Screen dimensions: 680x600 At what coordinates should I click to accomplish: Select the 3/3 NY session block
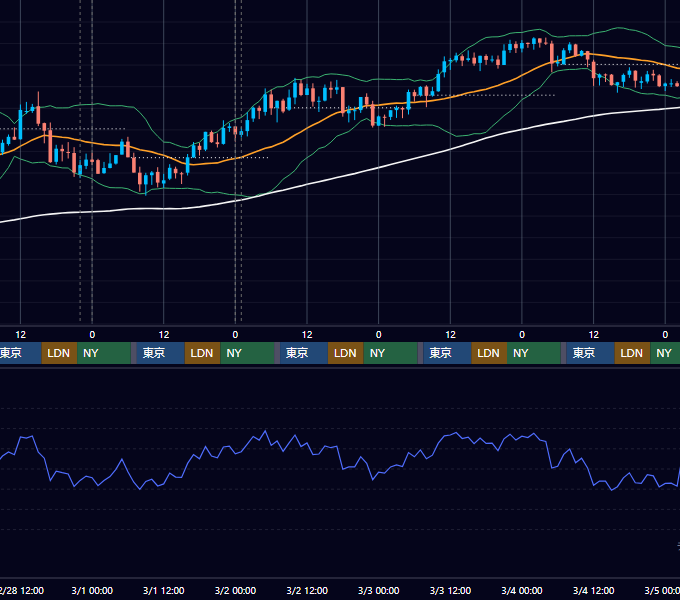pyautogui.click(x=534, y=353)
